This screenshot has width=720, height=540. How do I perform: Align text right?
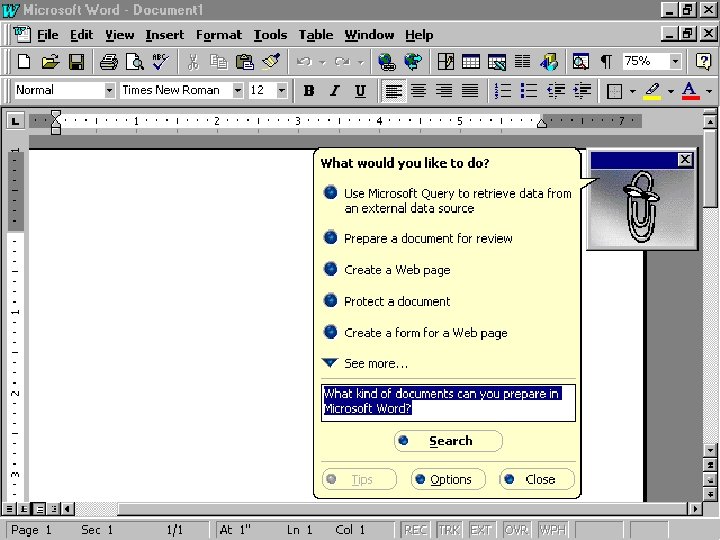tap(444, 90)
